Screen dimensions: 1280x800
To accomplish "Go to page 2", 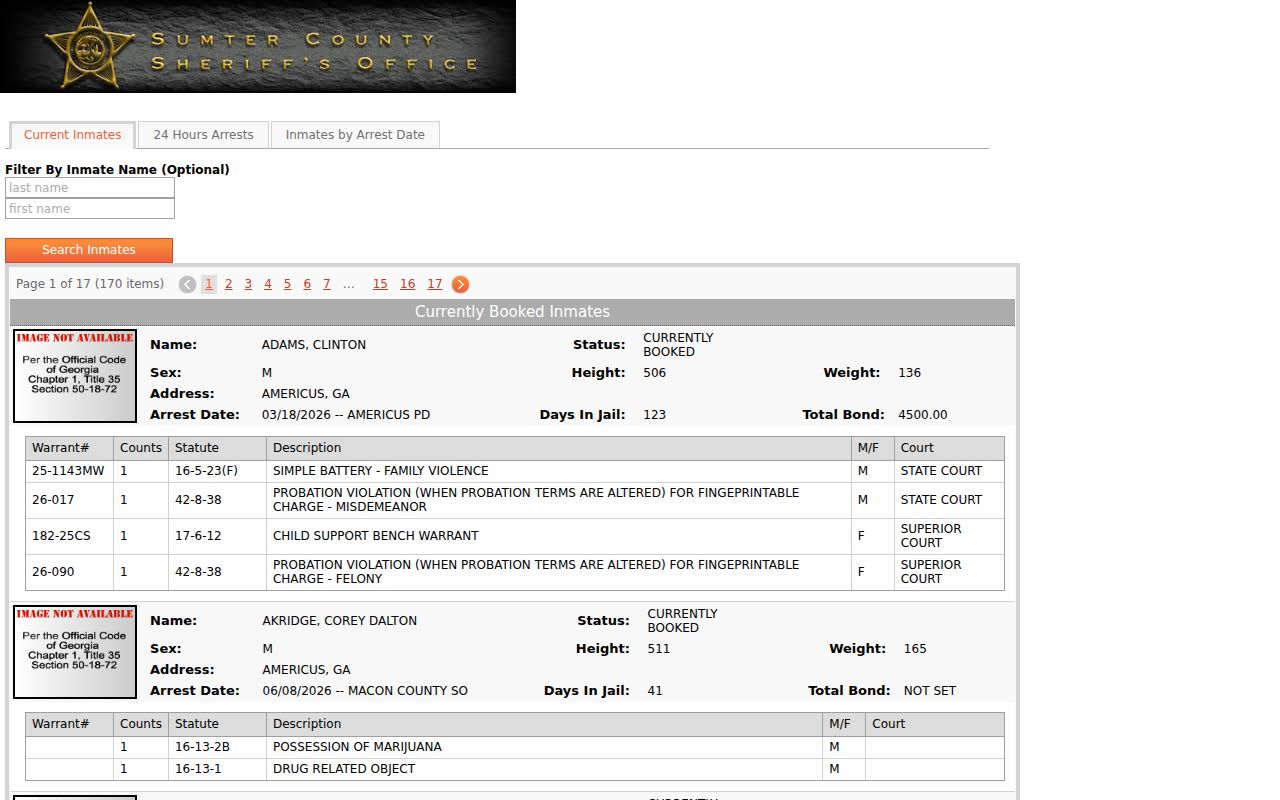I will tap(228, 284).
